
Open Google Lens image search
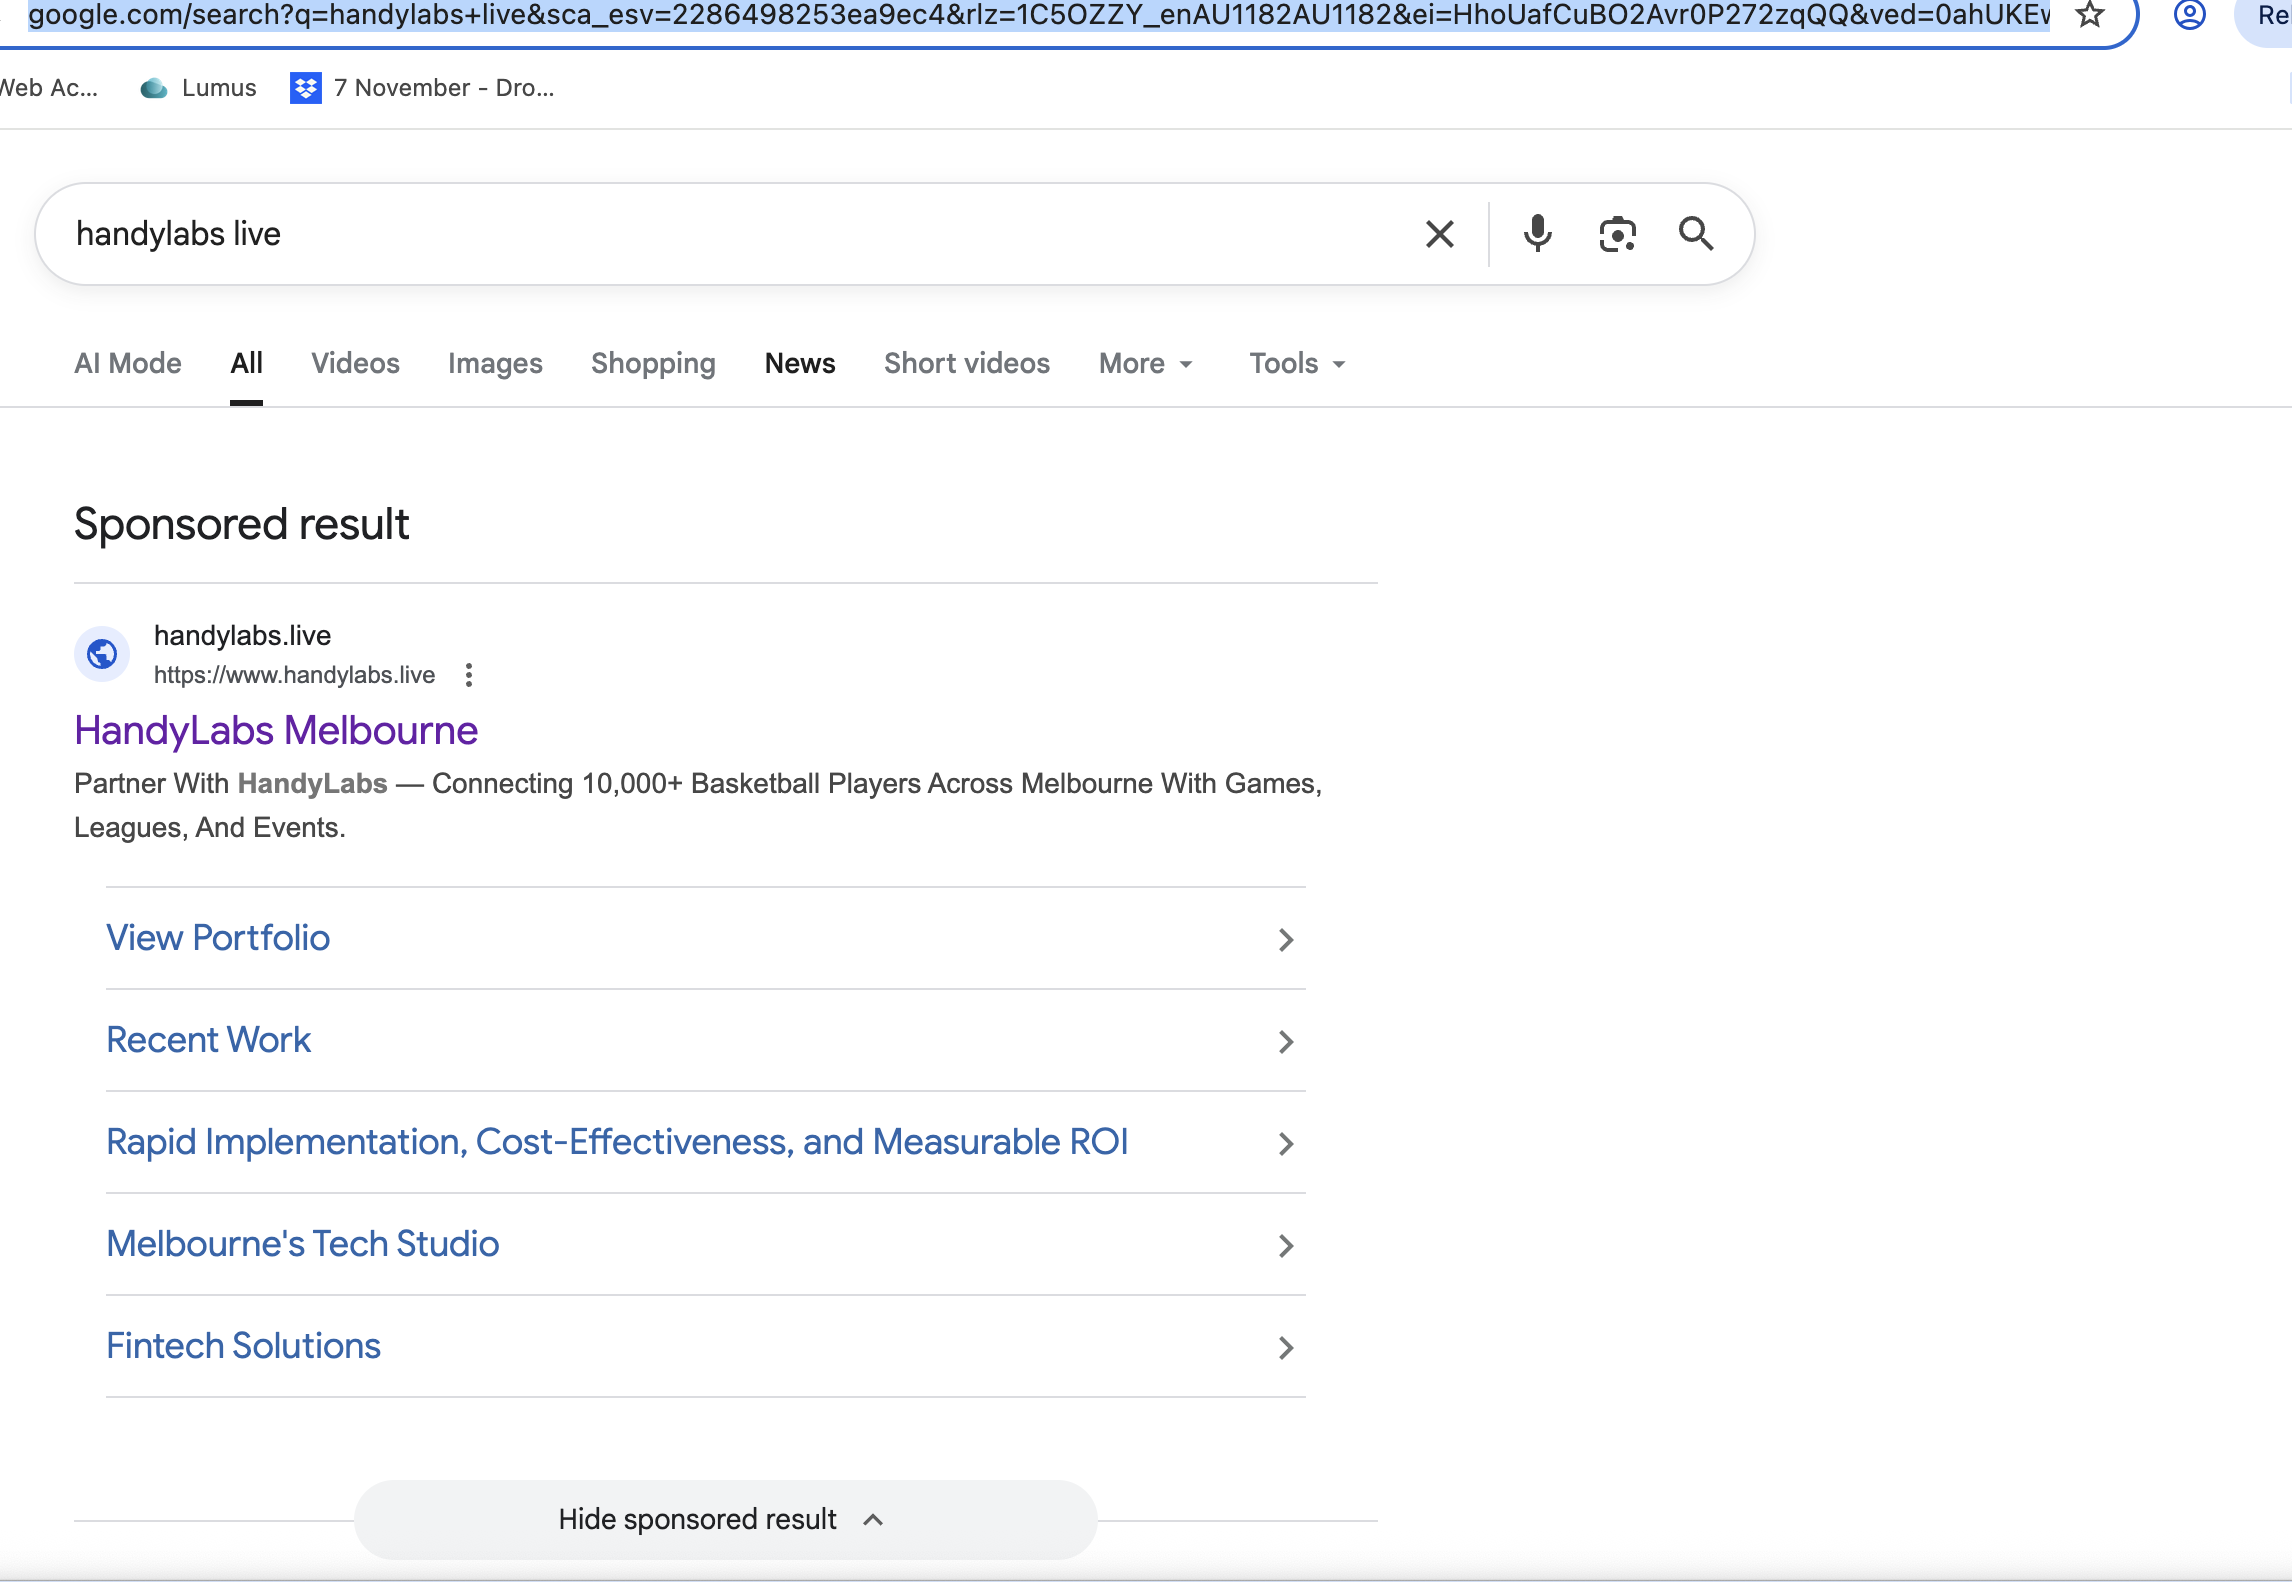pyautogui.click(x=1617, y=234)
